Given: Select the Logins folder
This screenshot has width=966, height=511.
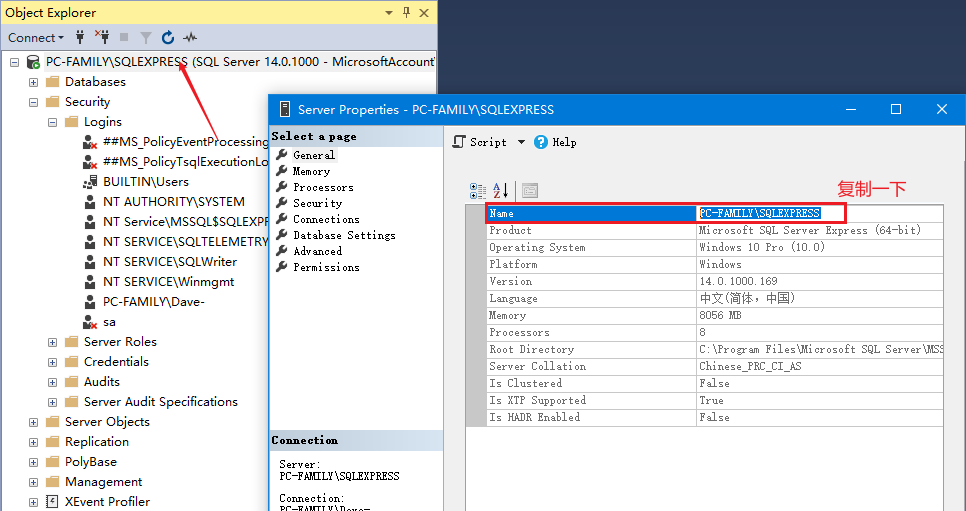Looking at the screenshot, I should 103,121.
